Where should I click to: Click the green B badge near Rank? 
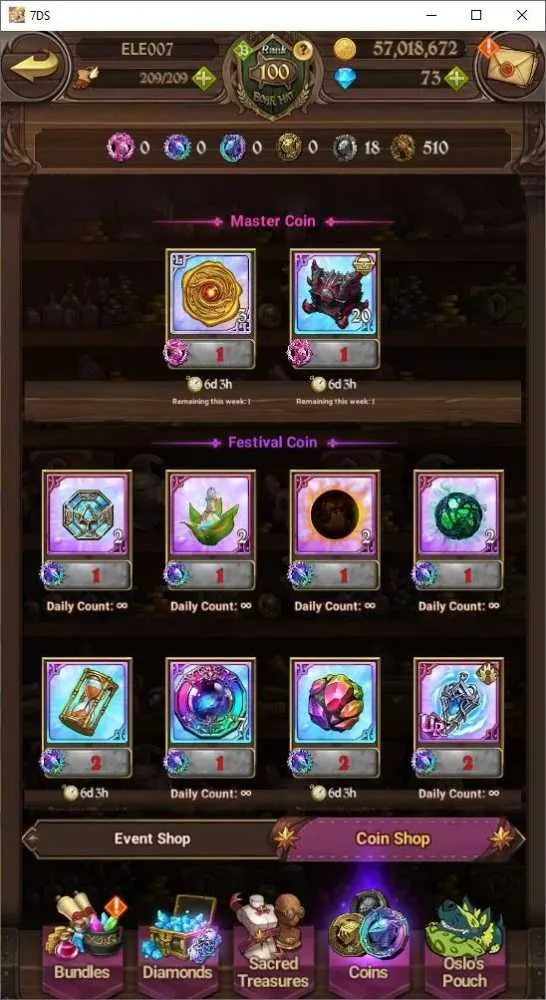tap(243, 50)
